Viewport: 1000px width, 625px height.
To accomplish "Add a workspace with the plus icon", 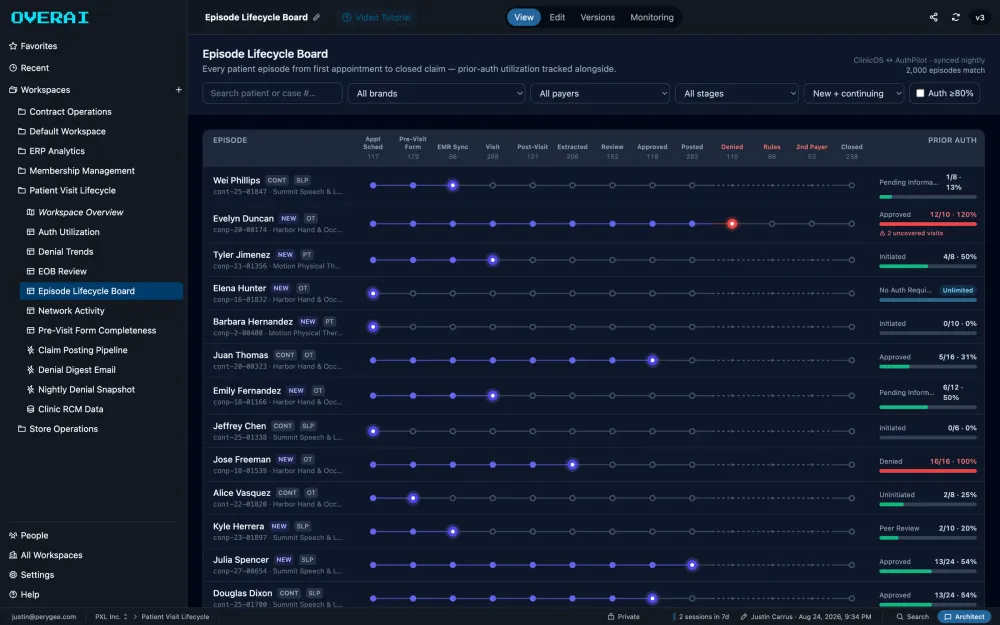I will pos(179,90).
